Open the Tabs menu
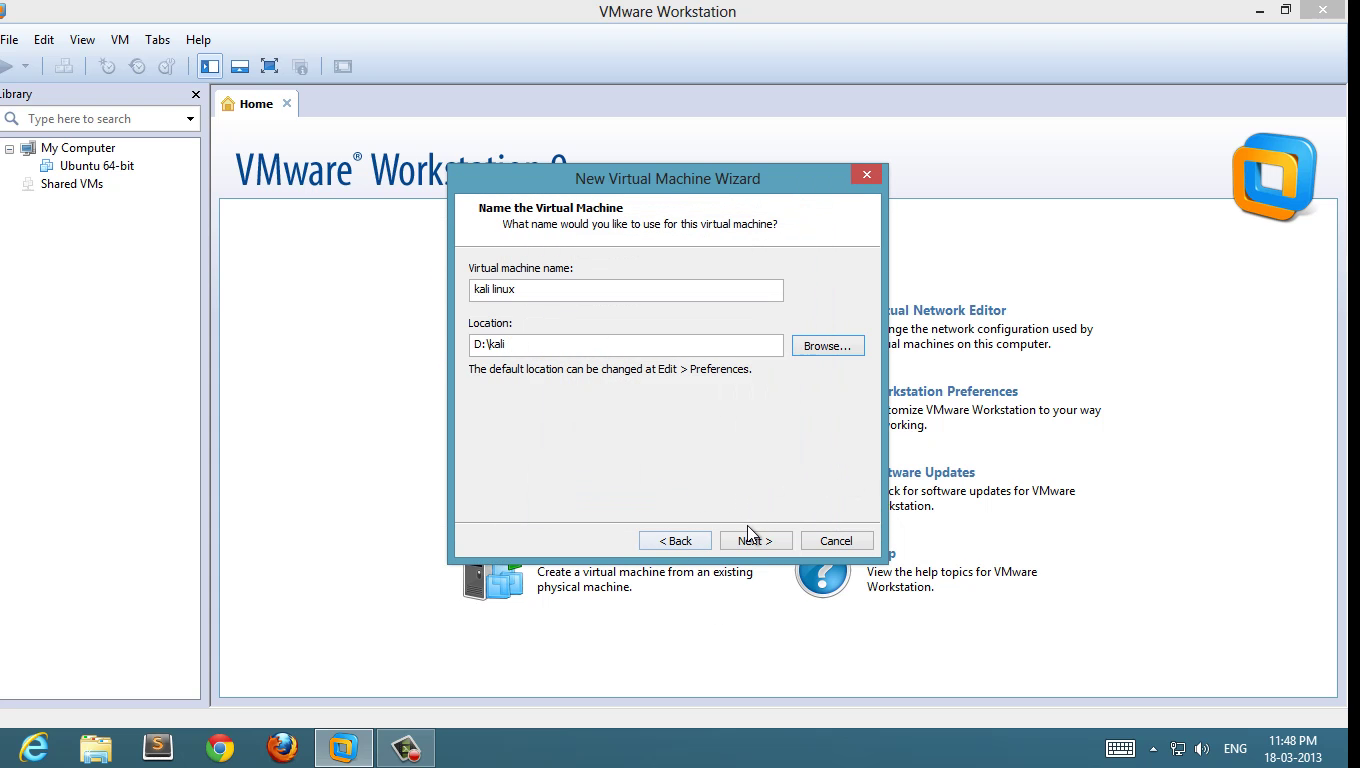The width and height of the screenshot is (1360, 768). 157,40
